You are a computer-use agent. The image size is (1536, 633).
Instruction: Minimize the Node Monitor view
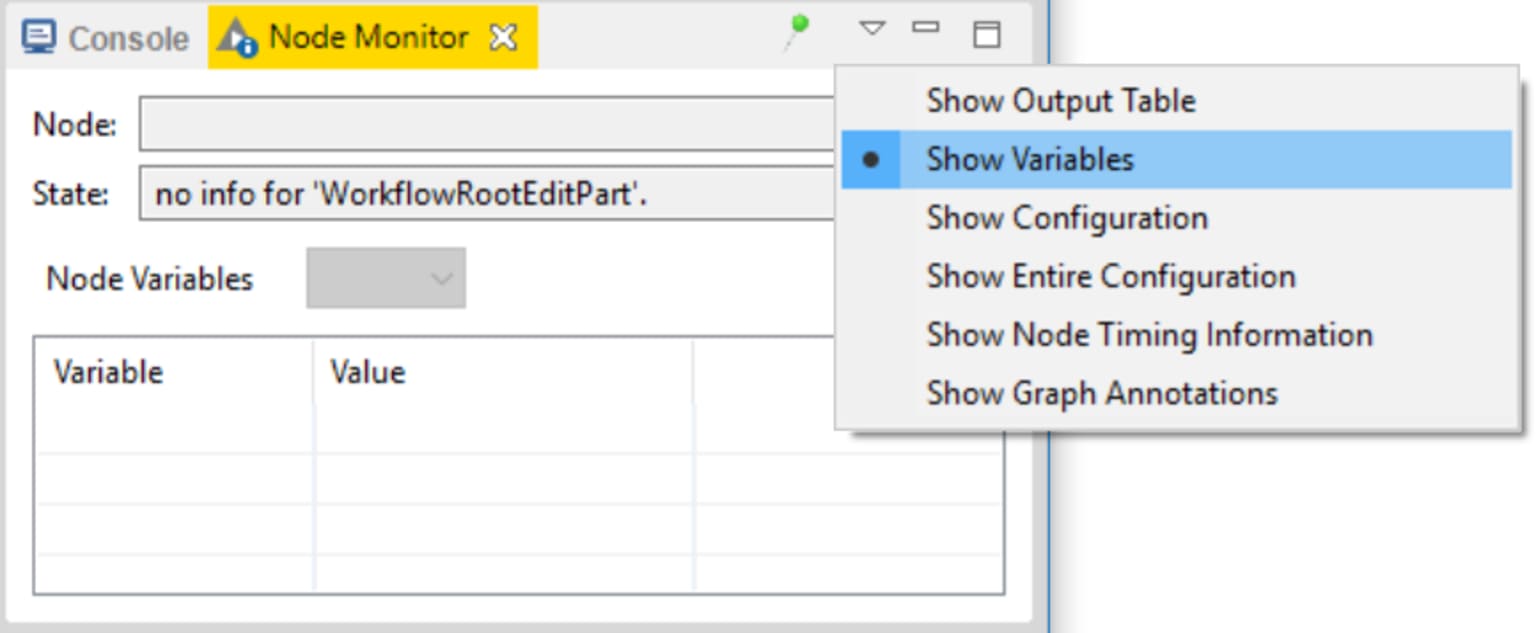(926, 28)
